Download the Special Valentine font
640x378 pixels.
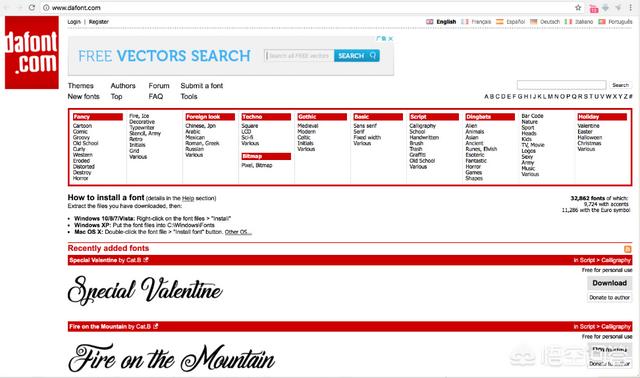[x=609, y=283]
